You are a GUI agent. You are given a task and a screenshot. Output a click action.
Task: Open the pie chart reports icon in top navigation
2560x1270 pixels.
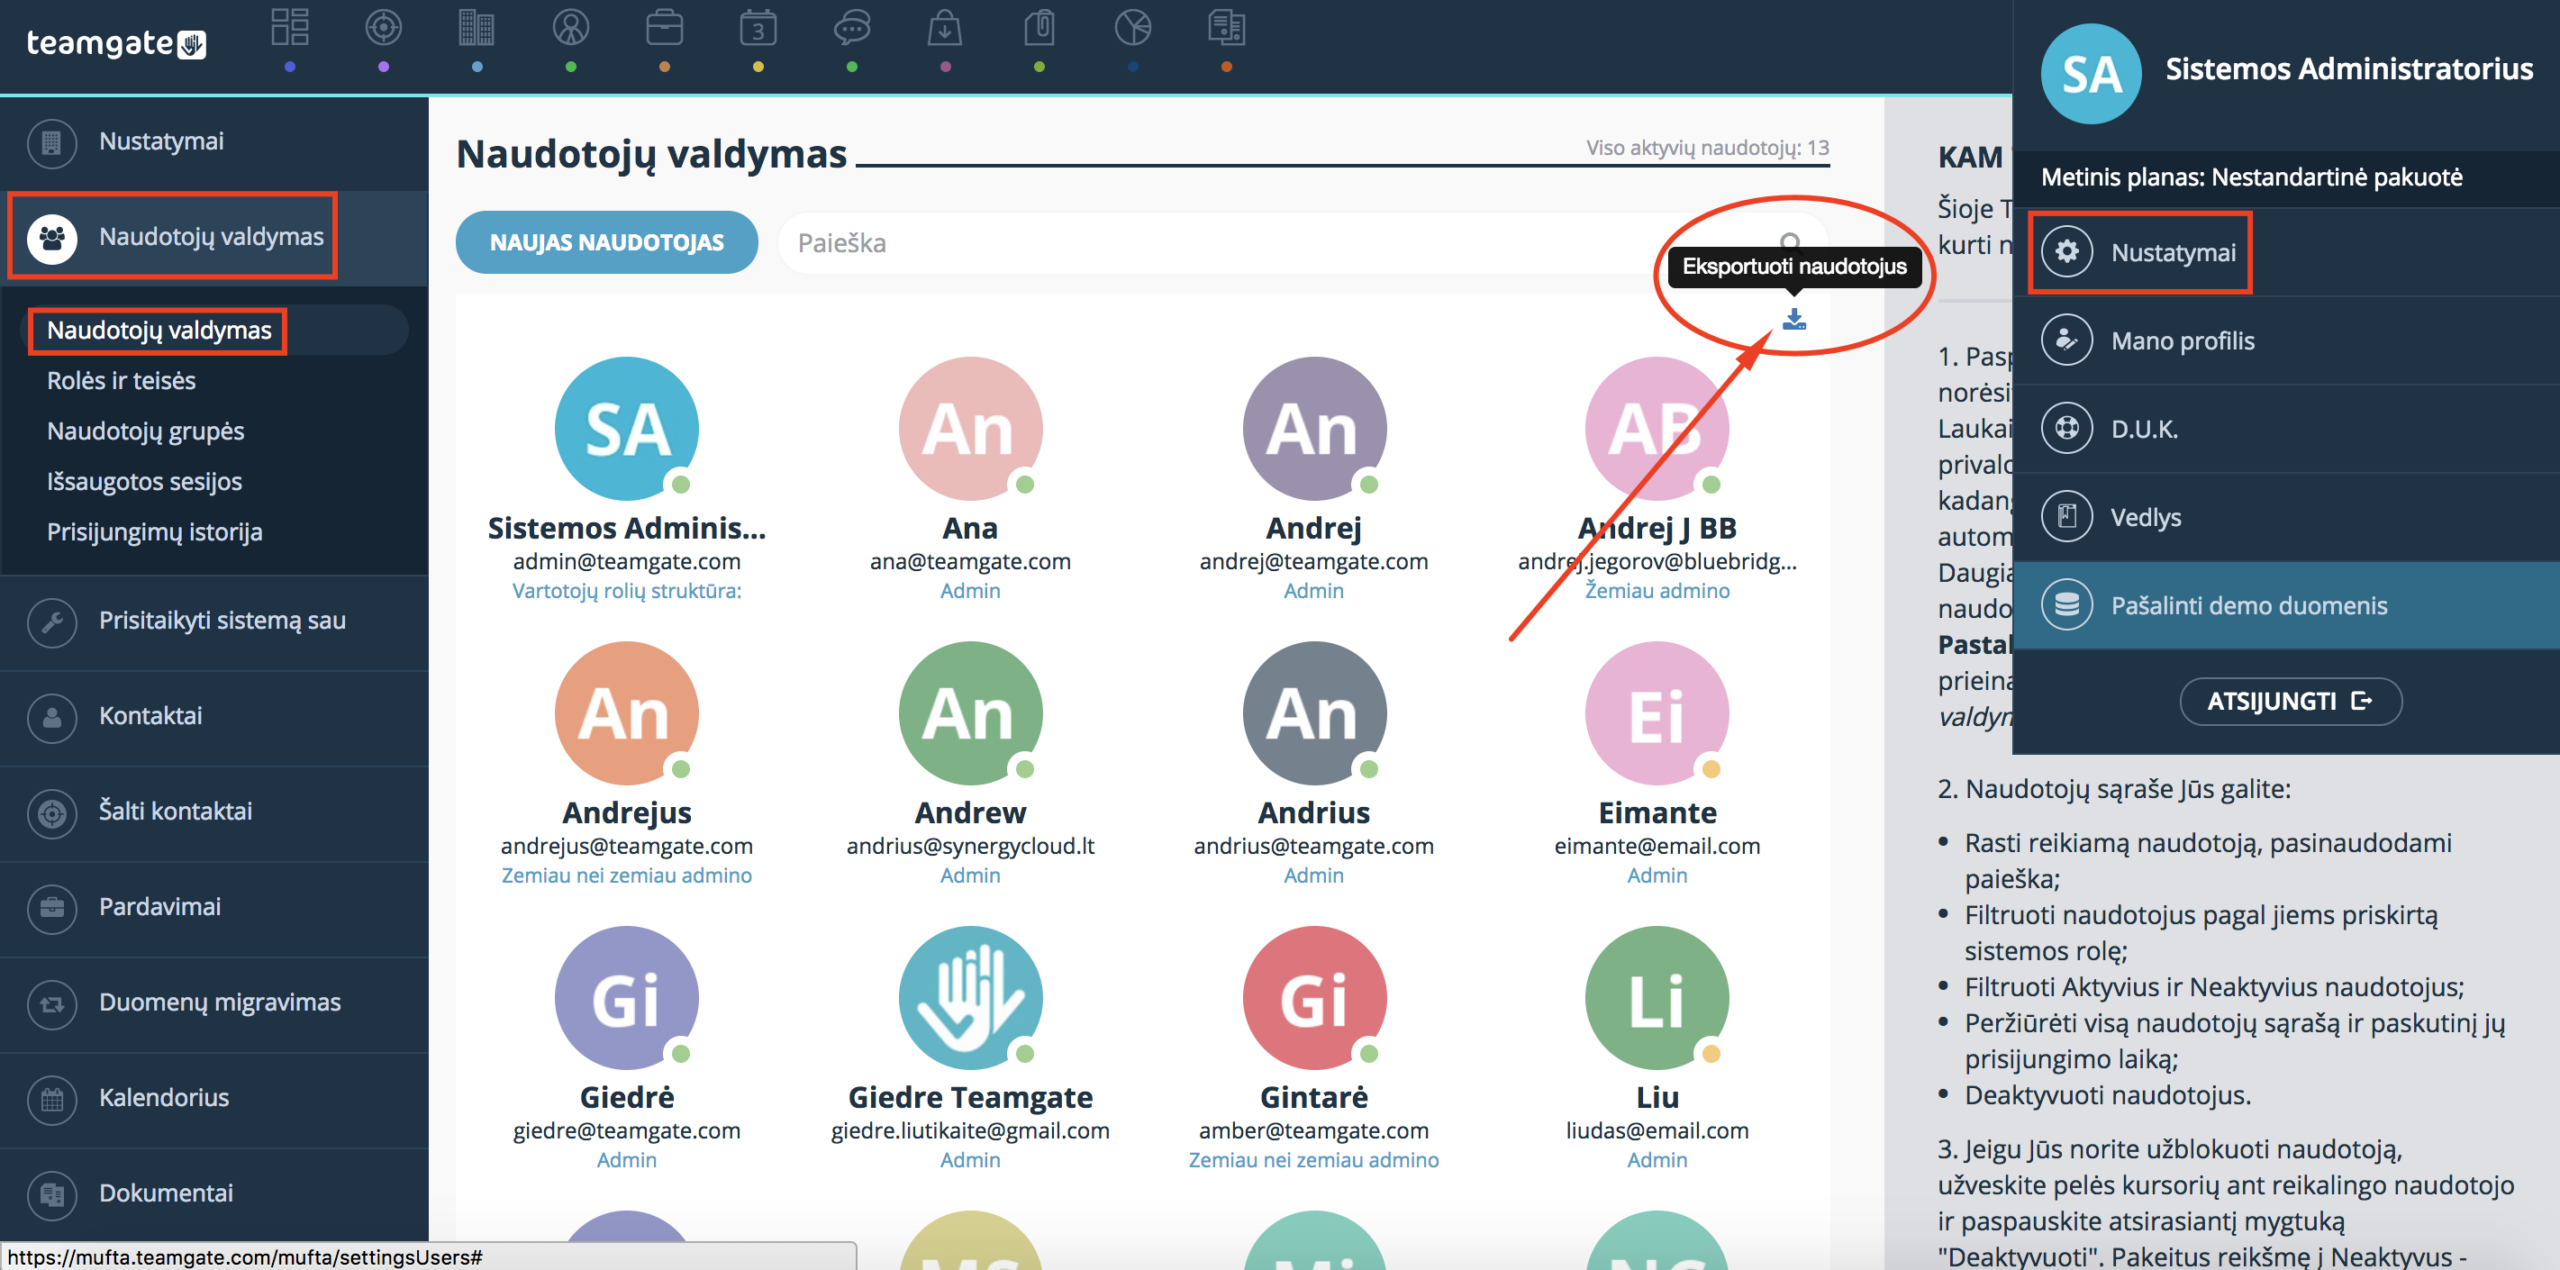[1133, 27]
